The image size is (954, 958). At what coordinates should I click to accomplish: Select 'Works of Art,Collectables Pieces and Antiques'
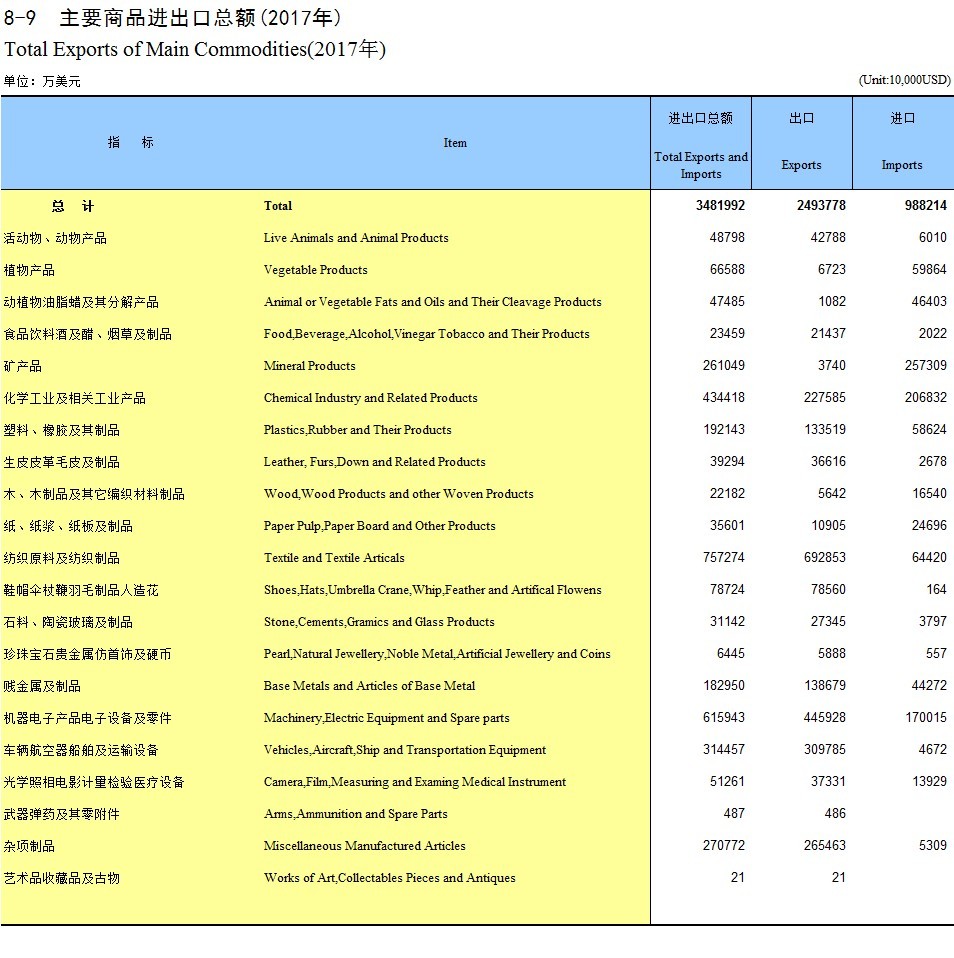click(389, 878)
